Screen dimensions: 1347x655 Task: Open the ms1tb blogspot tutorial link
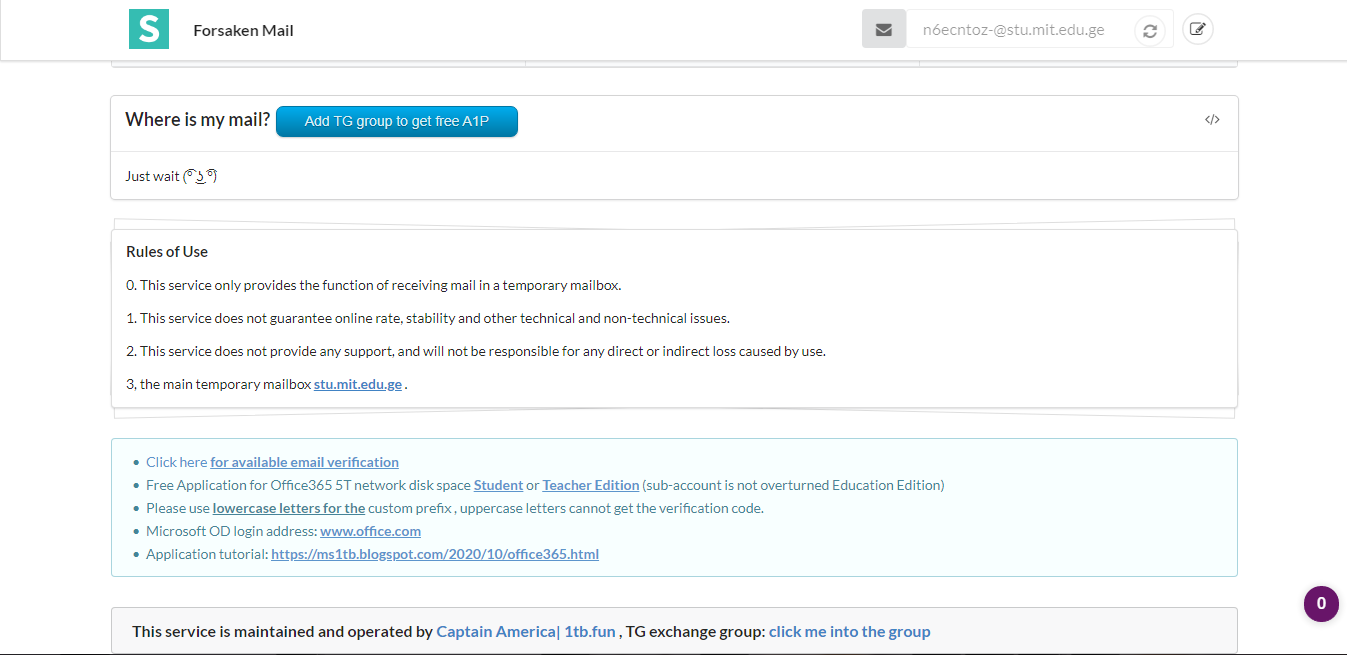(x=435, y=554)
